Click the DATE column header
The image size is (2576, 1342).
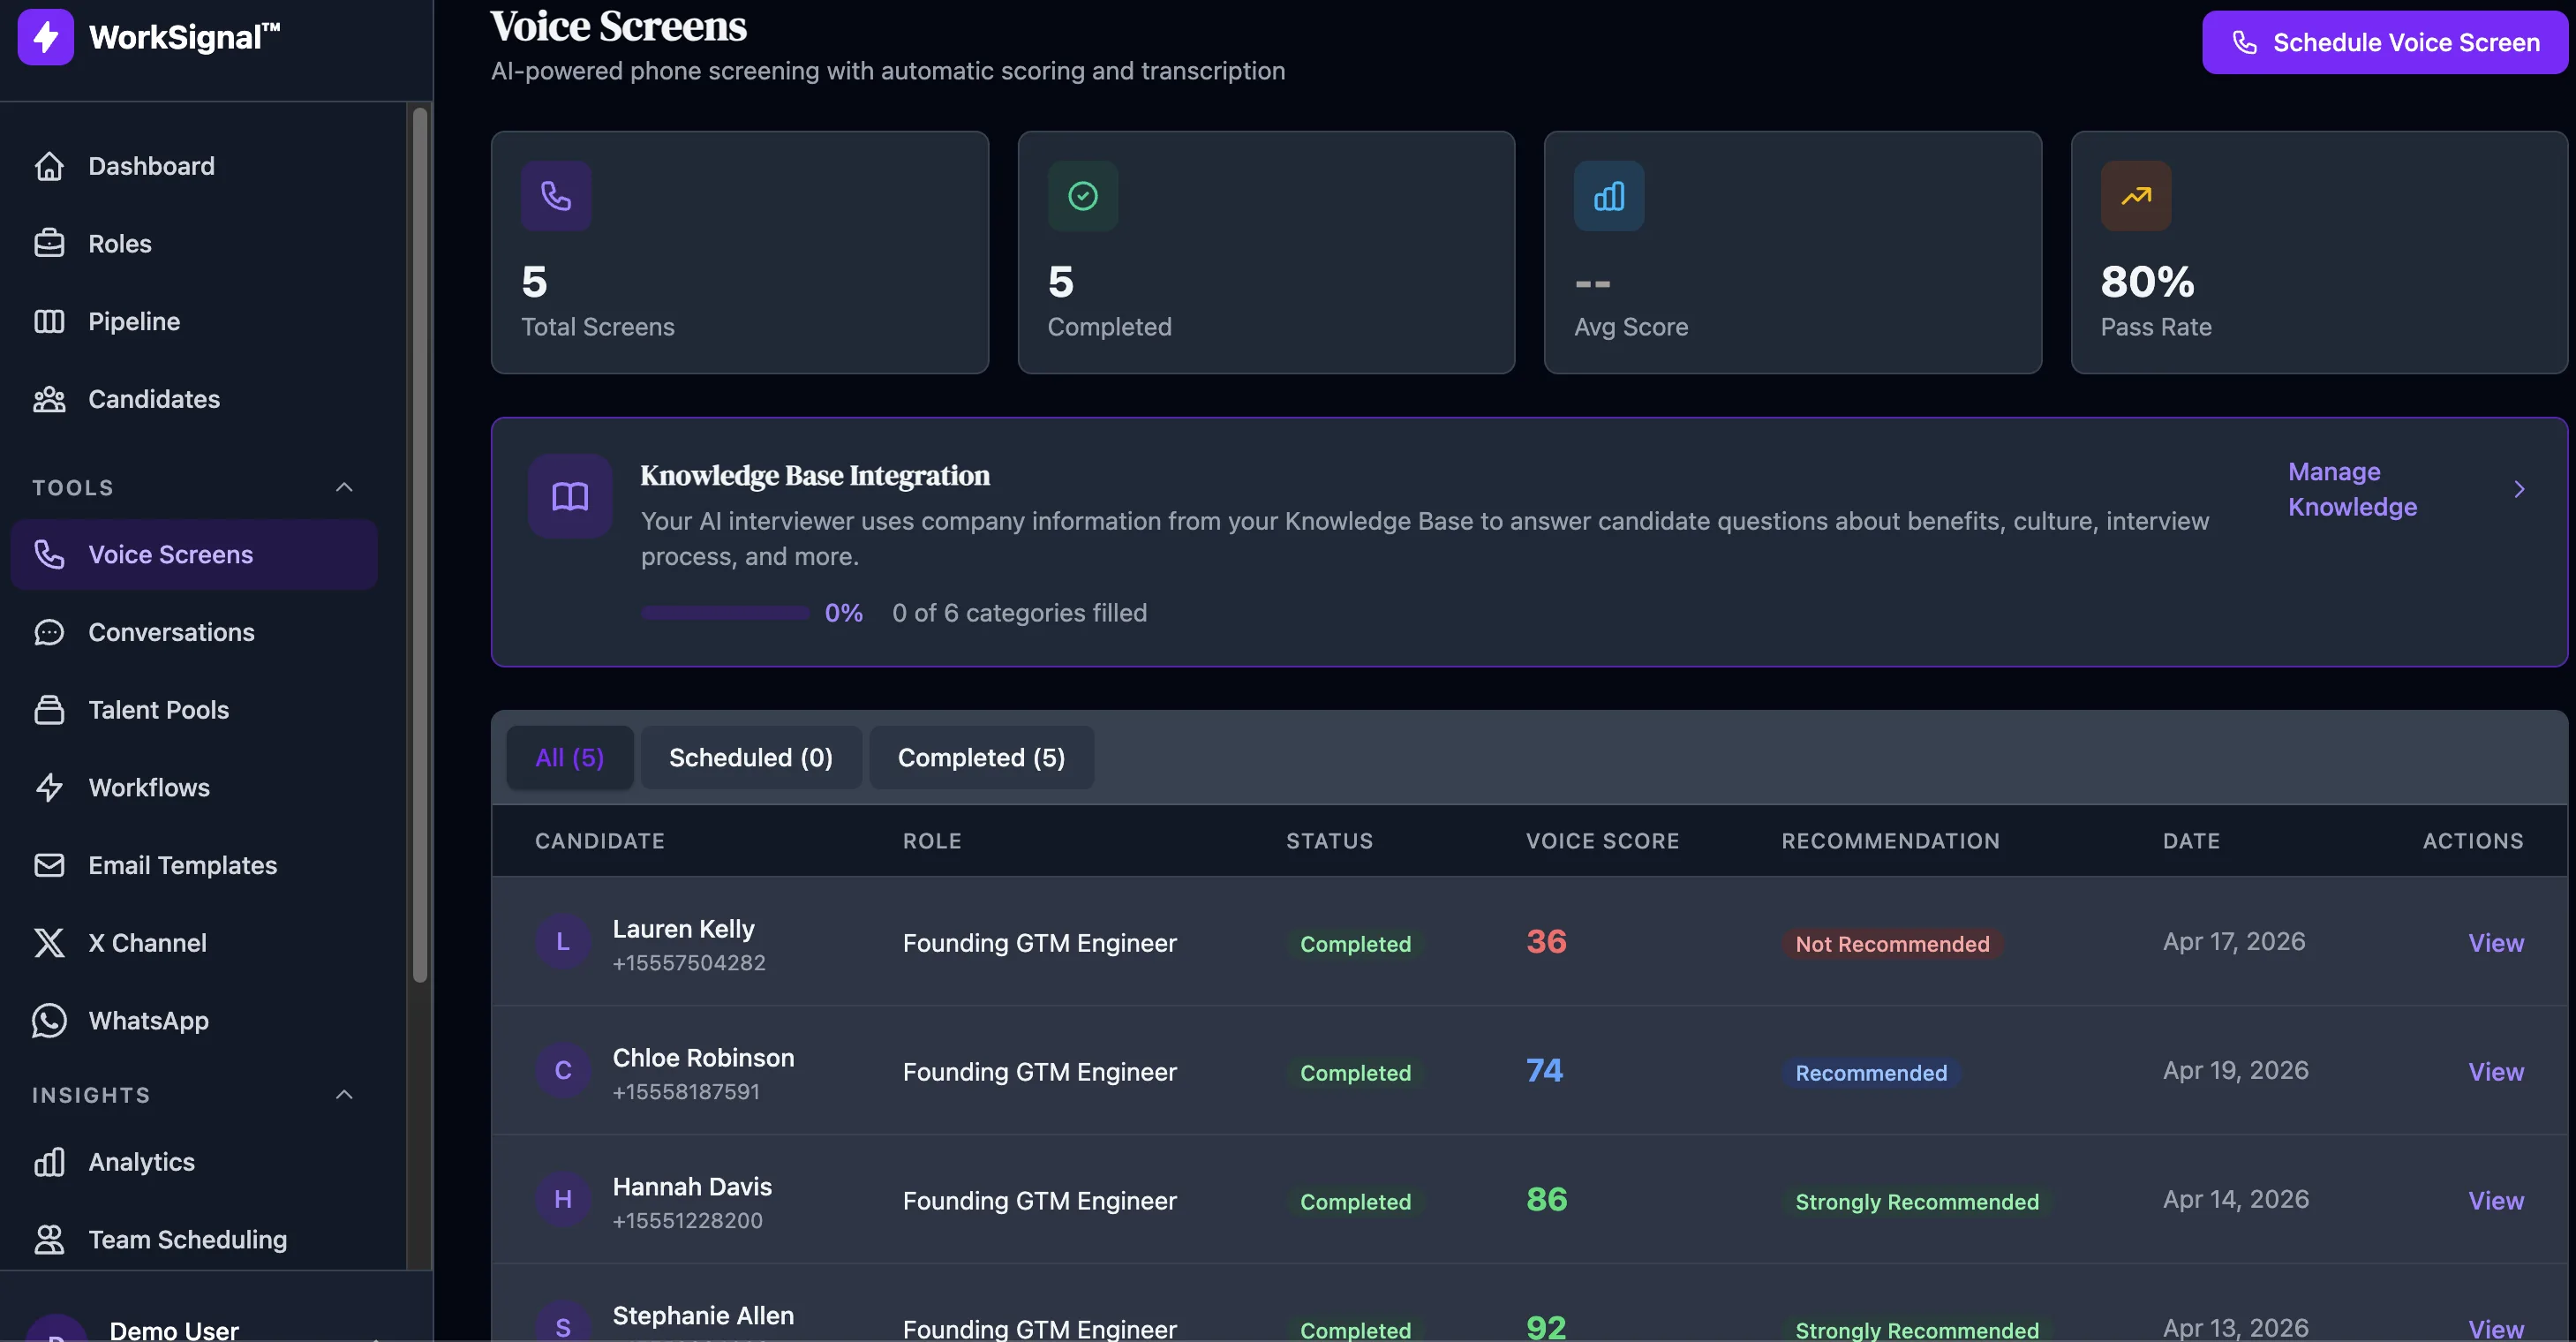coord(2191,841)
